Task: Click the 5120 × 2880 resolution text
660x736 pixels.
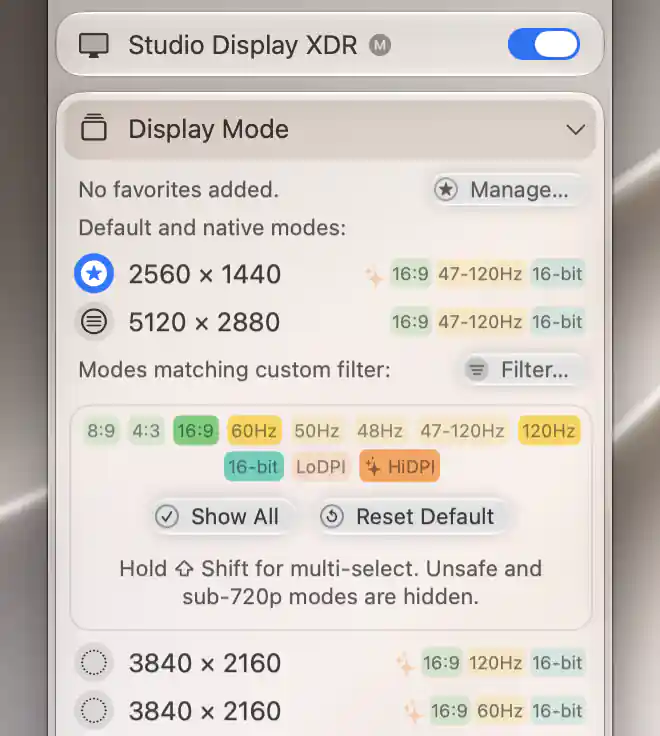Action: click(x=204, y=322)
